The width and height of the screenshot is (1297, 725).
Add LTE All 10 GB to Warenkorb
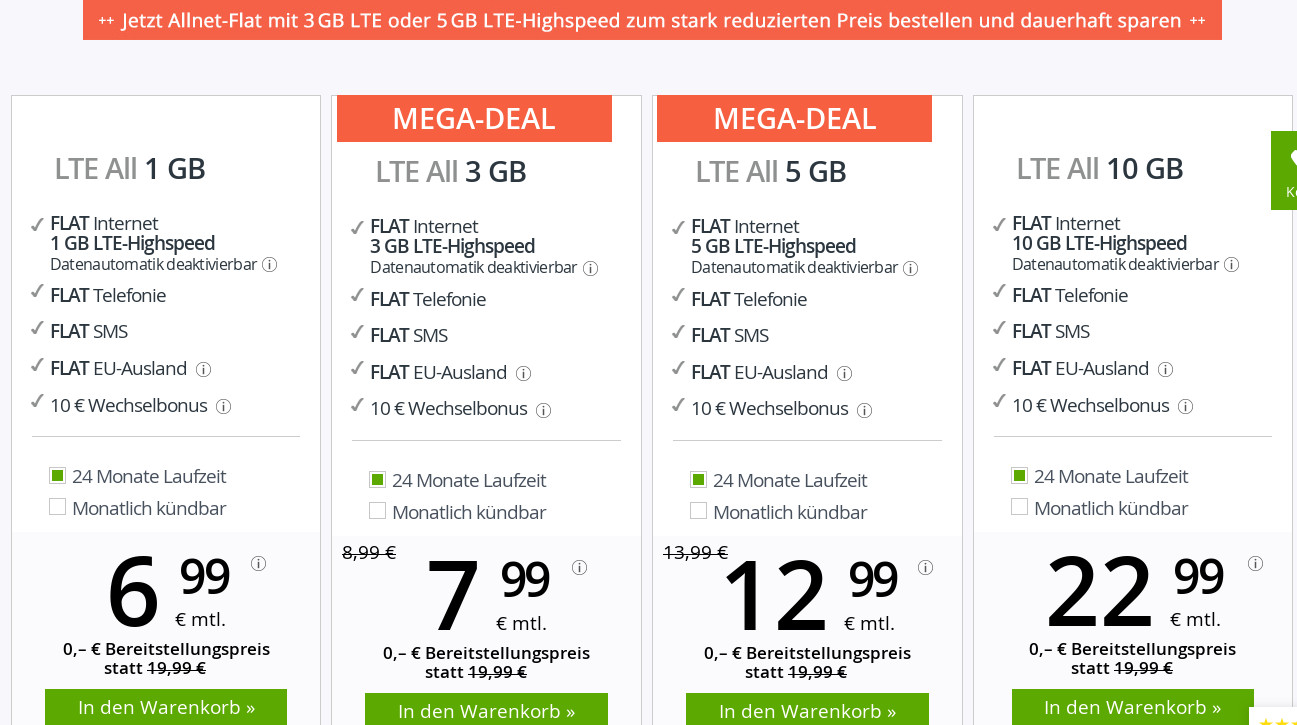click(1132, 707)
